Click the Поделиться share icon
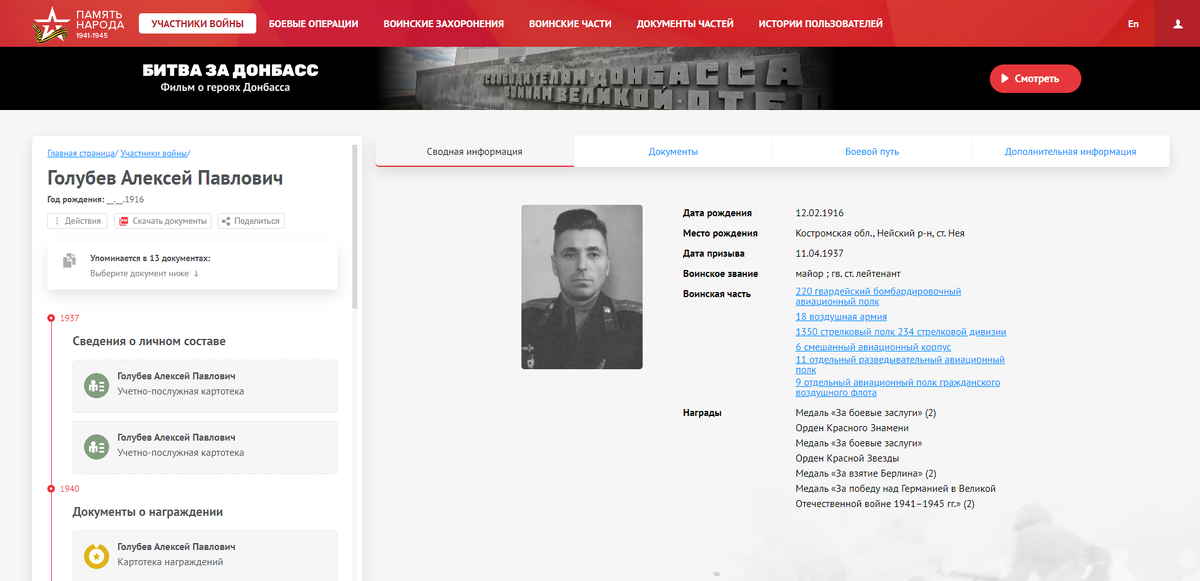 click(226, 221)
